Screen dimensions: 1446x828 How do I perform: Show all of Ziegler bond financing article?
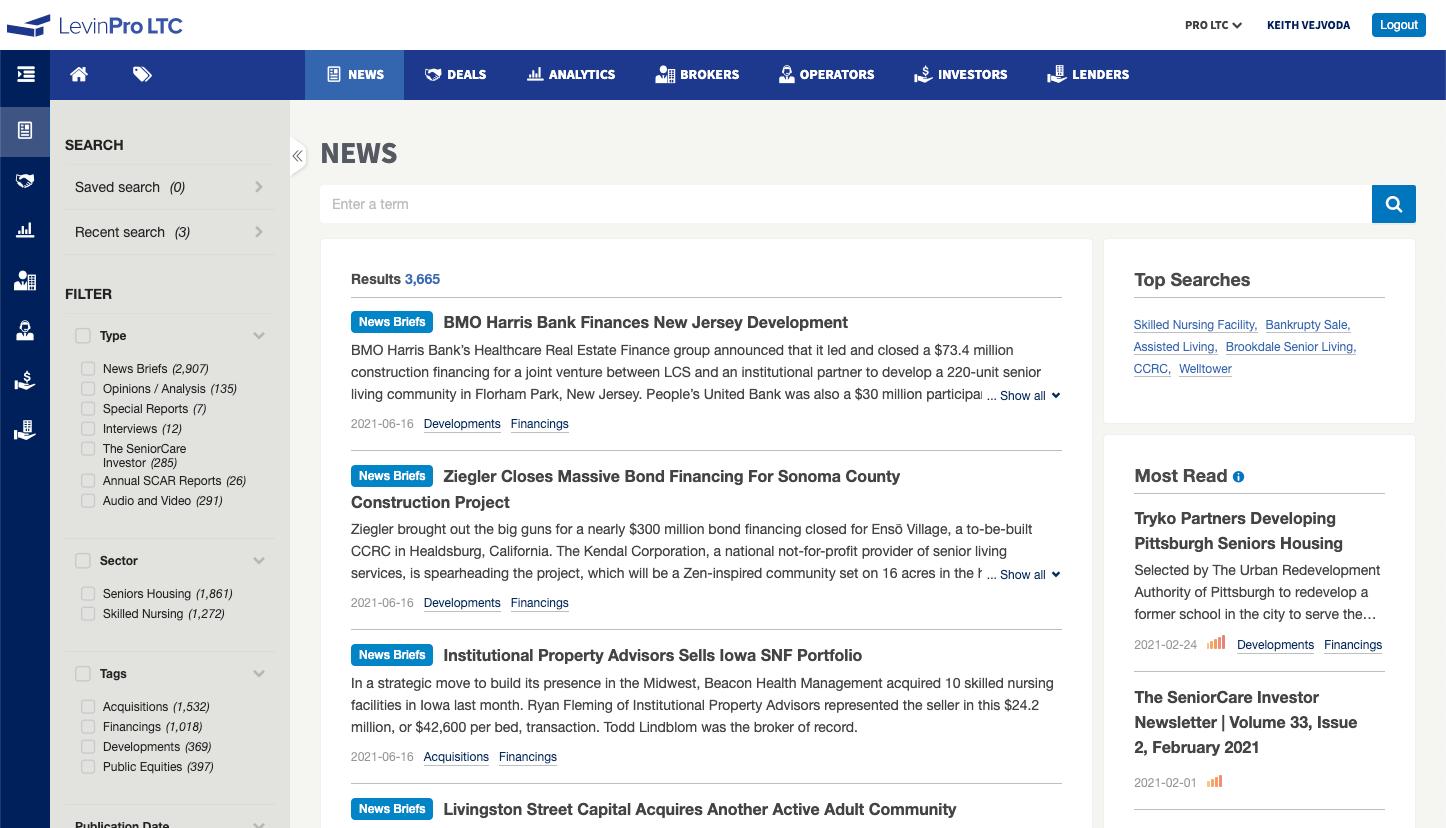tap(1024, 575)
